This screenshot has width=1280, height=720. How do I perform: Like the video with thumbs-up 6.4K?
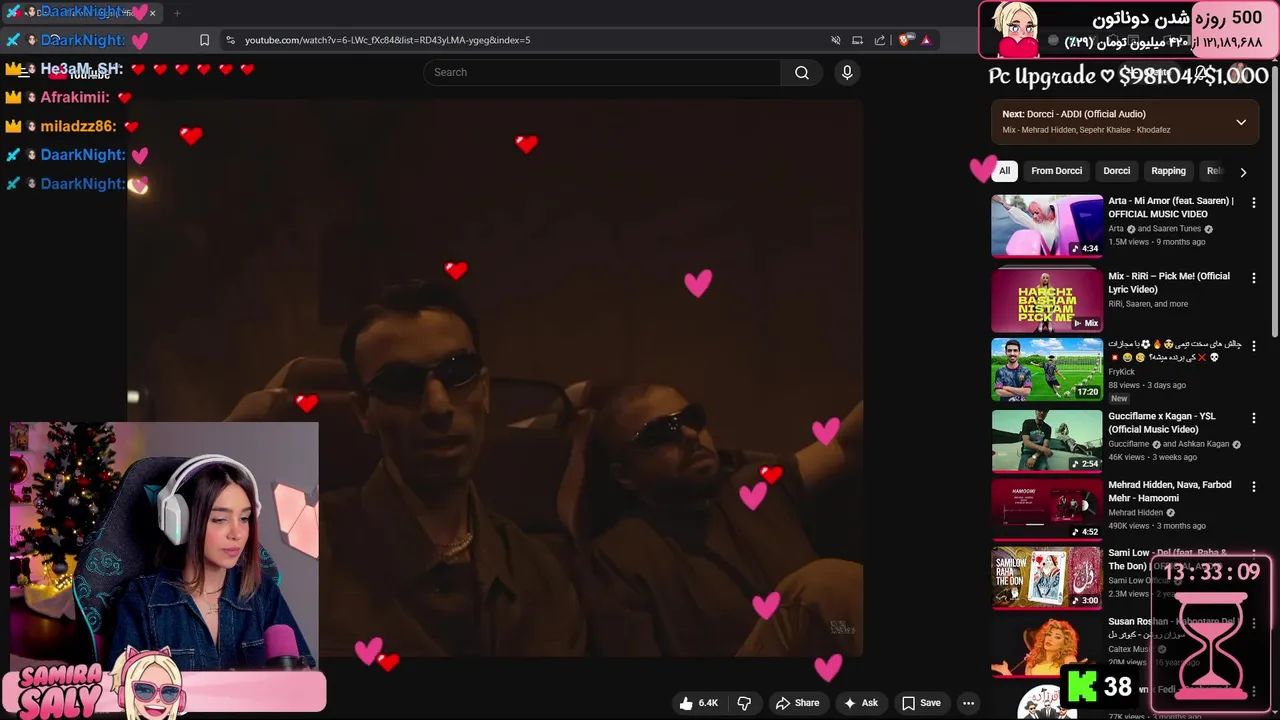click(698, 703)
